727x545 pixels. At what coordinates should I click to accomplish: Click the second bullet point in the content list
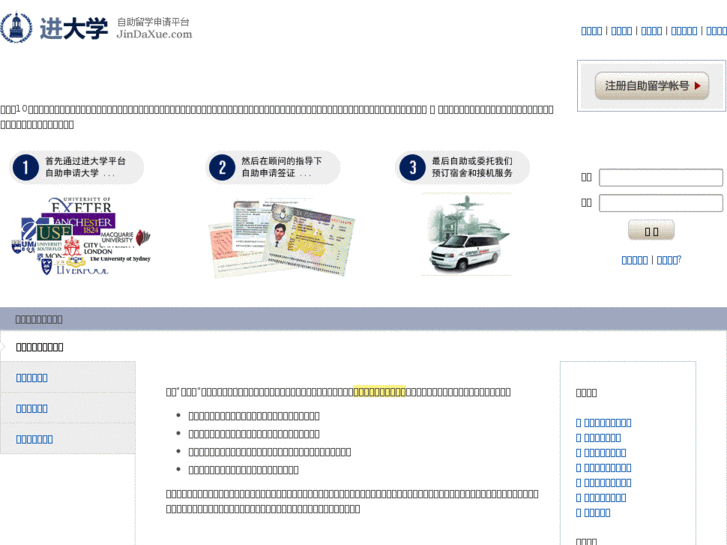click(254, 434)
